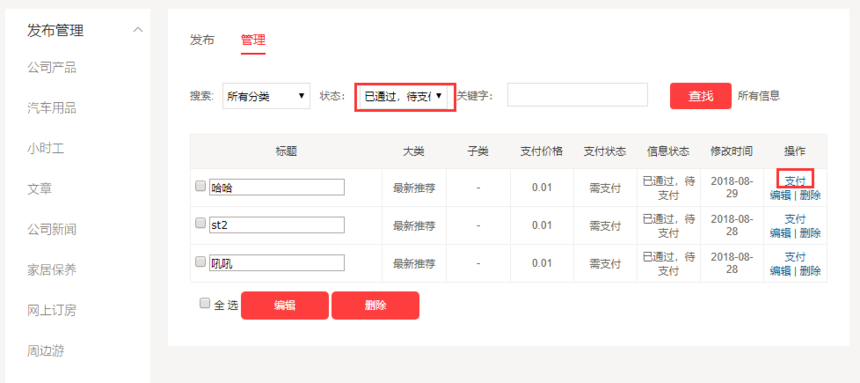The height and width of the screenshot is (383, 860).
Task: Open 周边游 in sidebar
Action: 46,351
